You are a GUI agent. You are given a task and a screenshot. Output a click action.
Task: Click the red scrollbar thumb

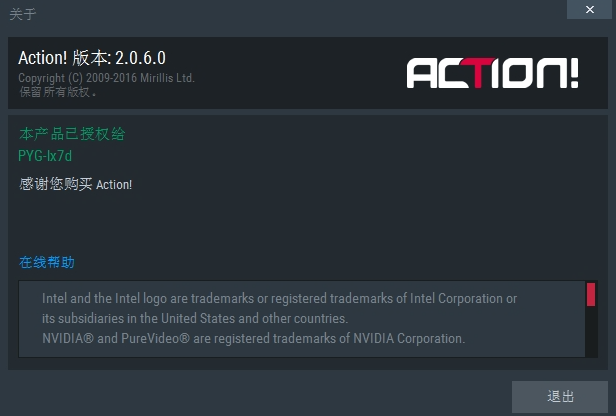point(590,295)
